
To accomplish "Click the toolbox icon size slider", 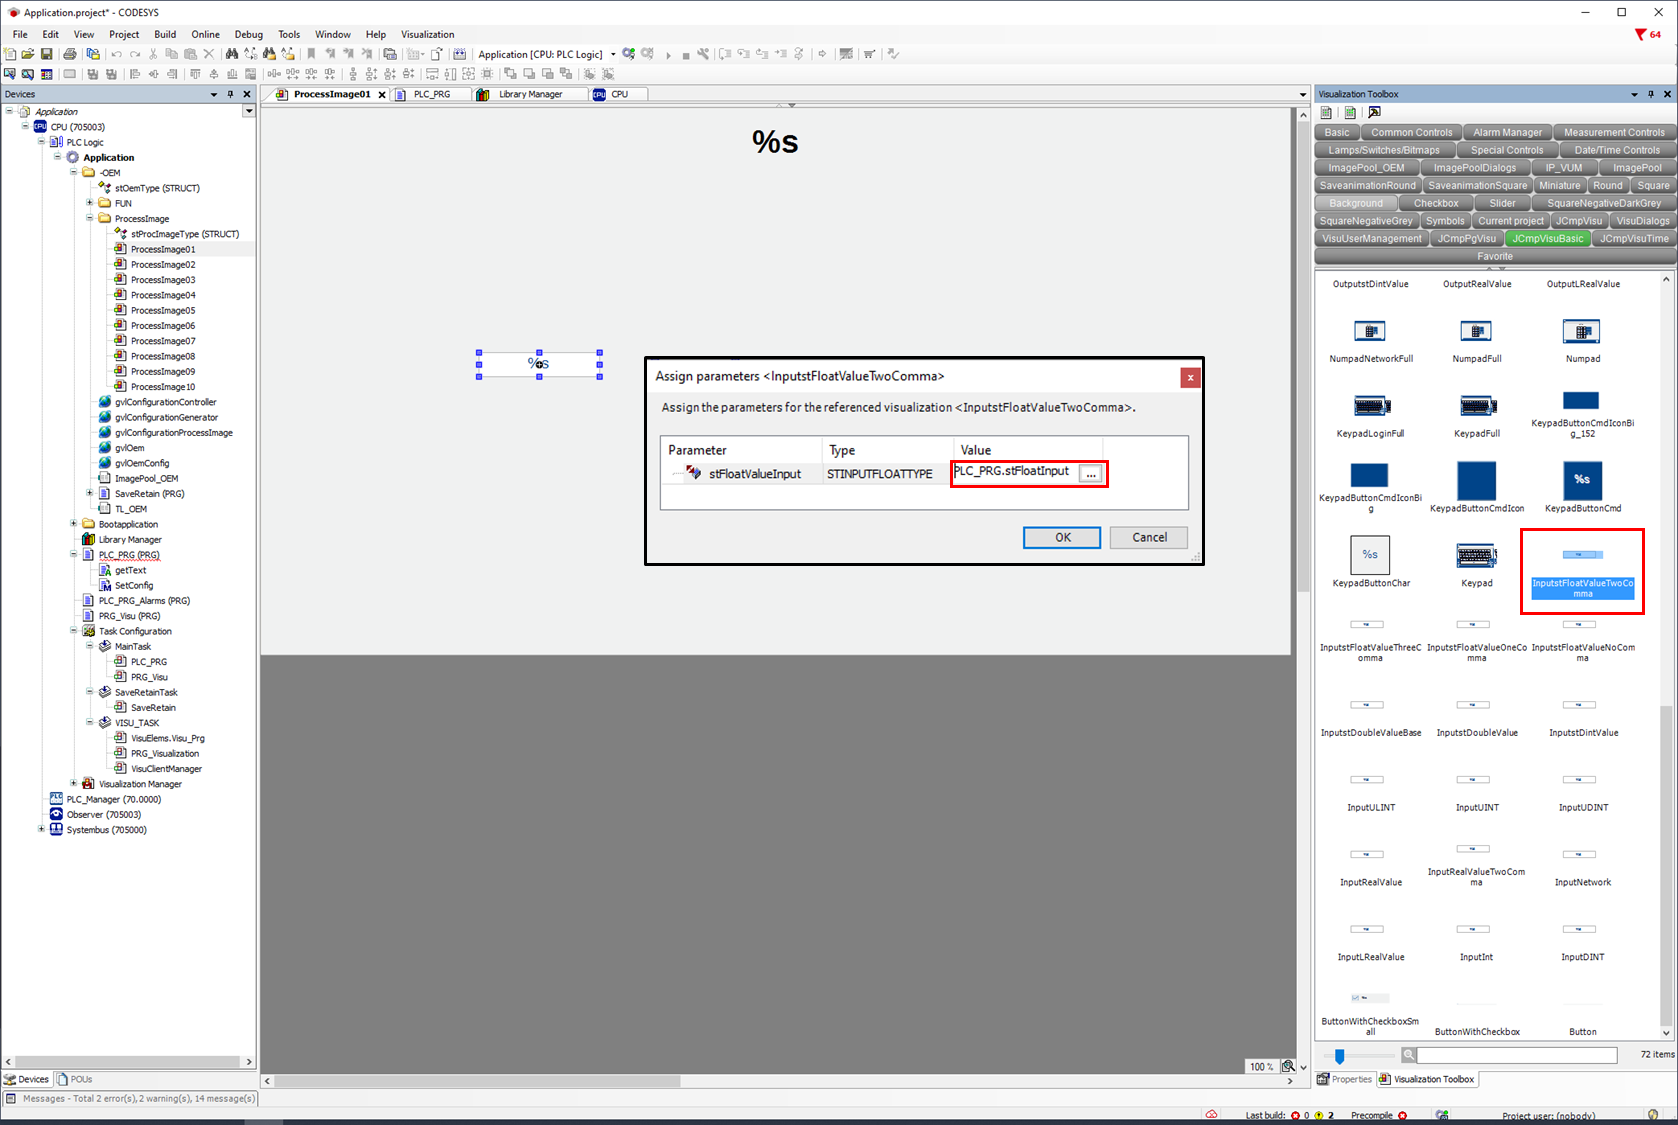I will click(1340, 1056).
